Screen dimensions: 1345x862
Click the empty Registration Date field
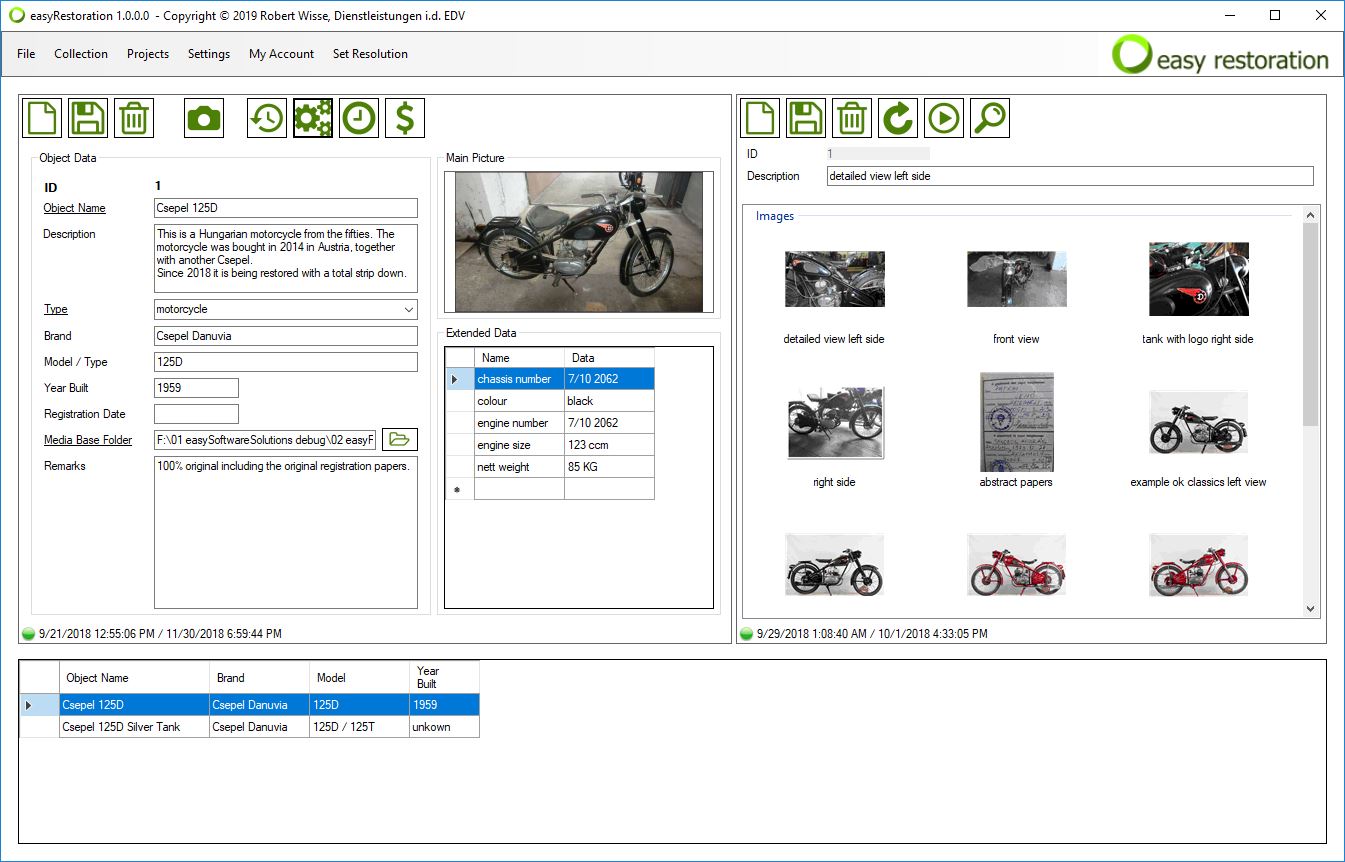(196, 414)
